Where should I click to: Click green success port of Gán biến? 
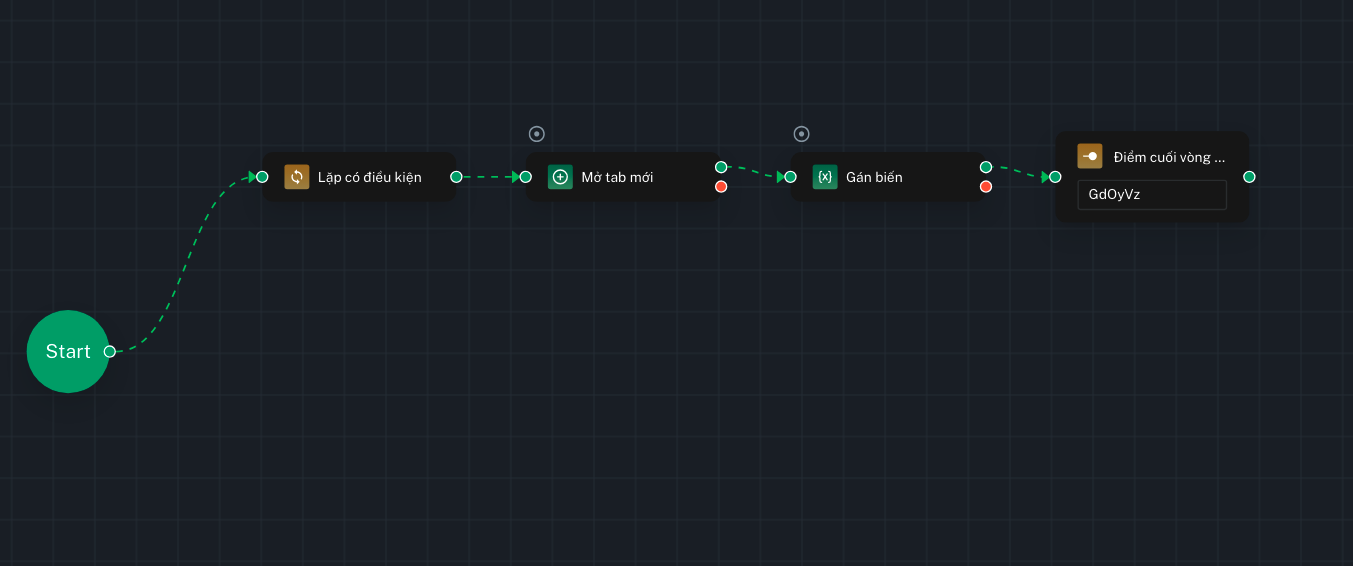[986, 167]
